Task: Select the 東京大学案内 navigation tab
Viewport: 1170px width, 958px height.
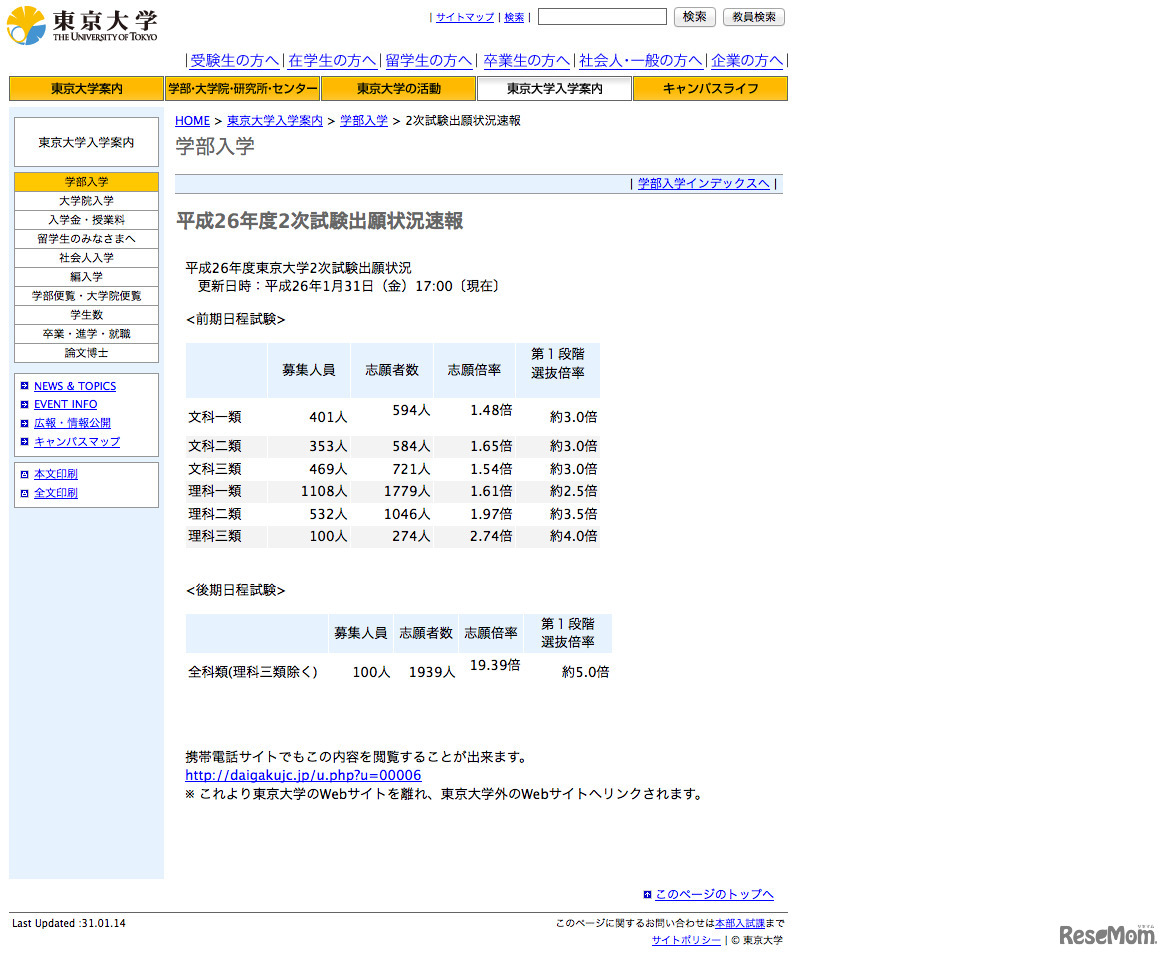Action: click(x=86, y=89)
